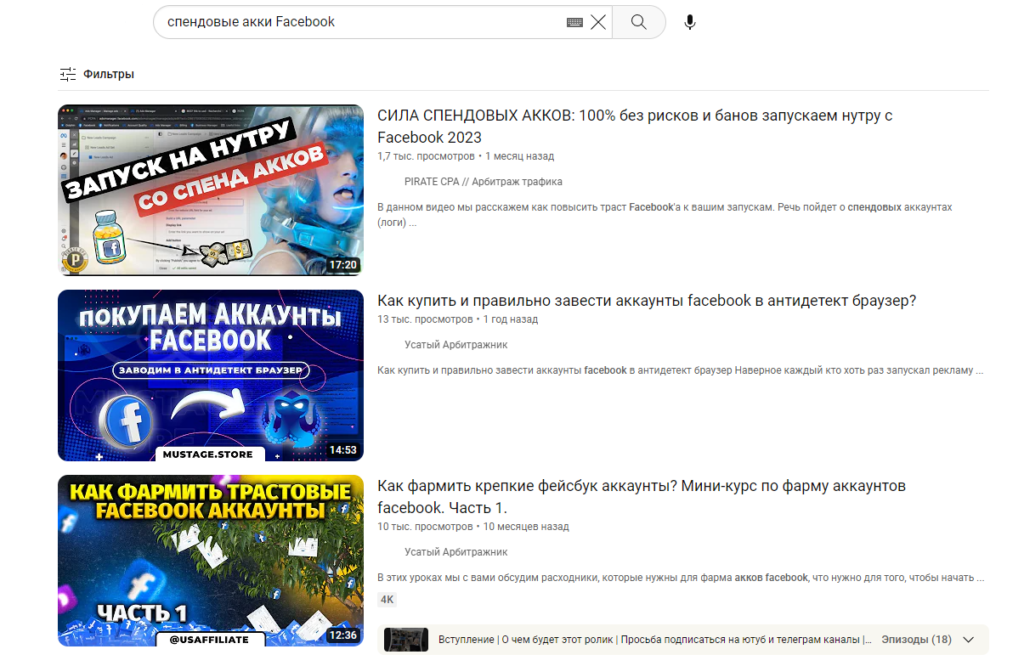
Task: Click snippet Как купить и правильно завести аккаунты facebook в антидетект
Action: point(680,370)
